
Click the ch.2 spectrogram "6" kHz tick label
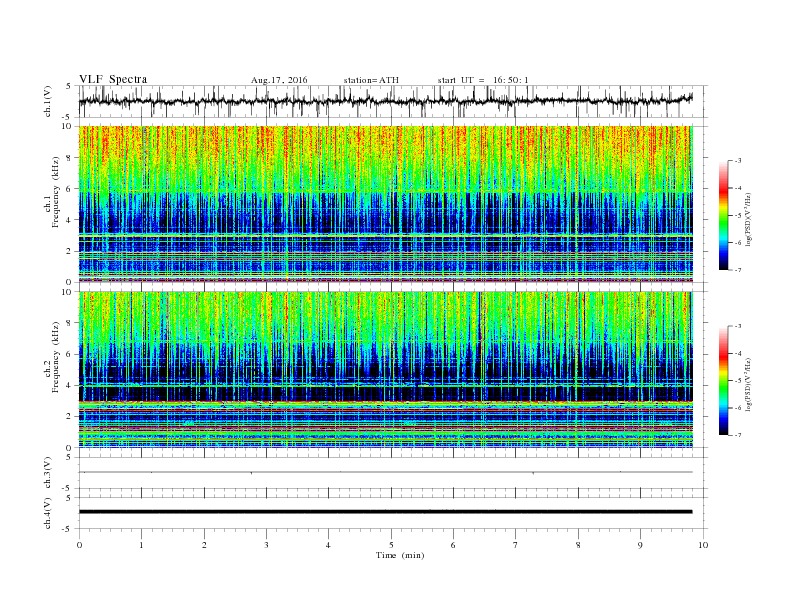69,354
